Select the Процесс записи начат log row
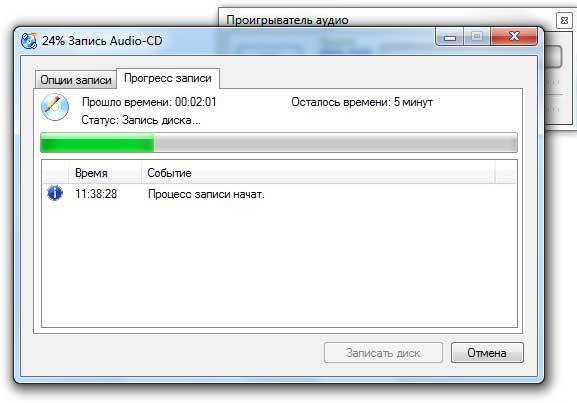577x403 pixels. (x=279, y=194)
